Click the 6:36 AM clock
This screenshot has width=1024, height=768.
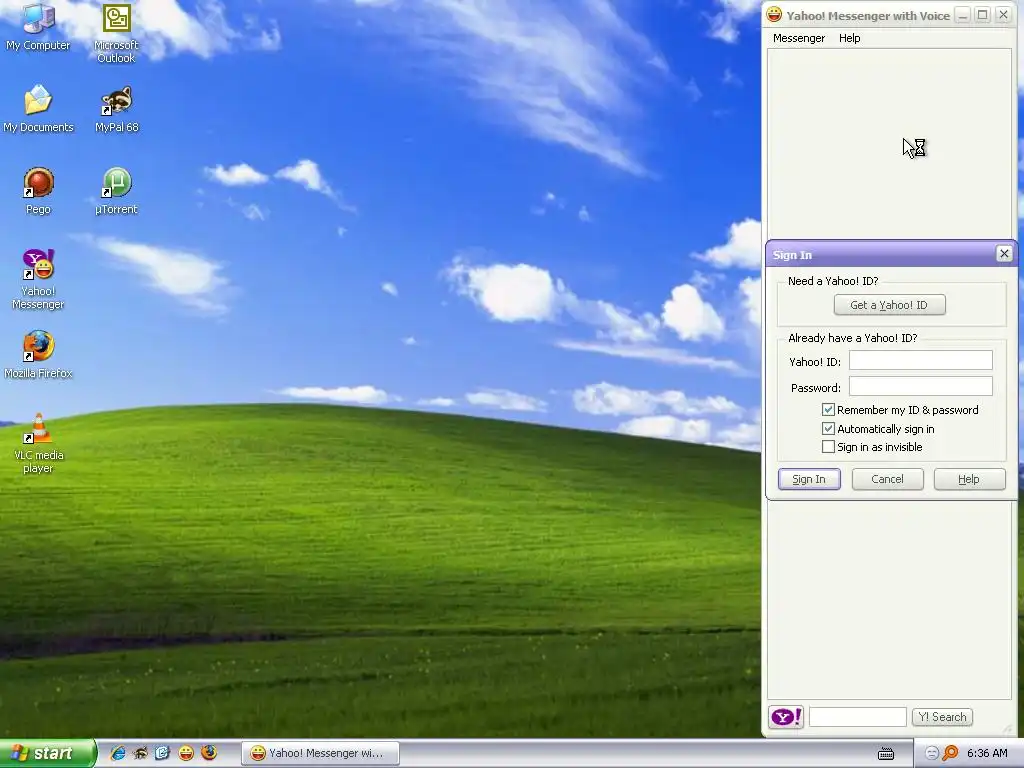(987, 754)
